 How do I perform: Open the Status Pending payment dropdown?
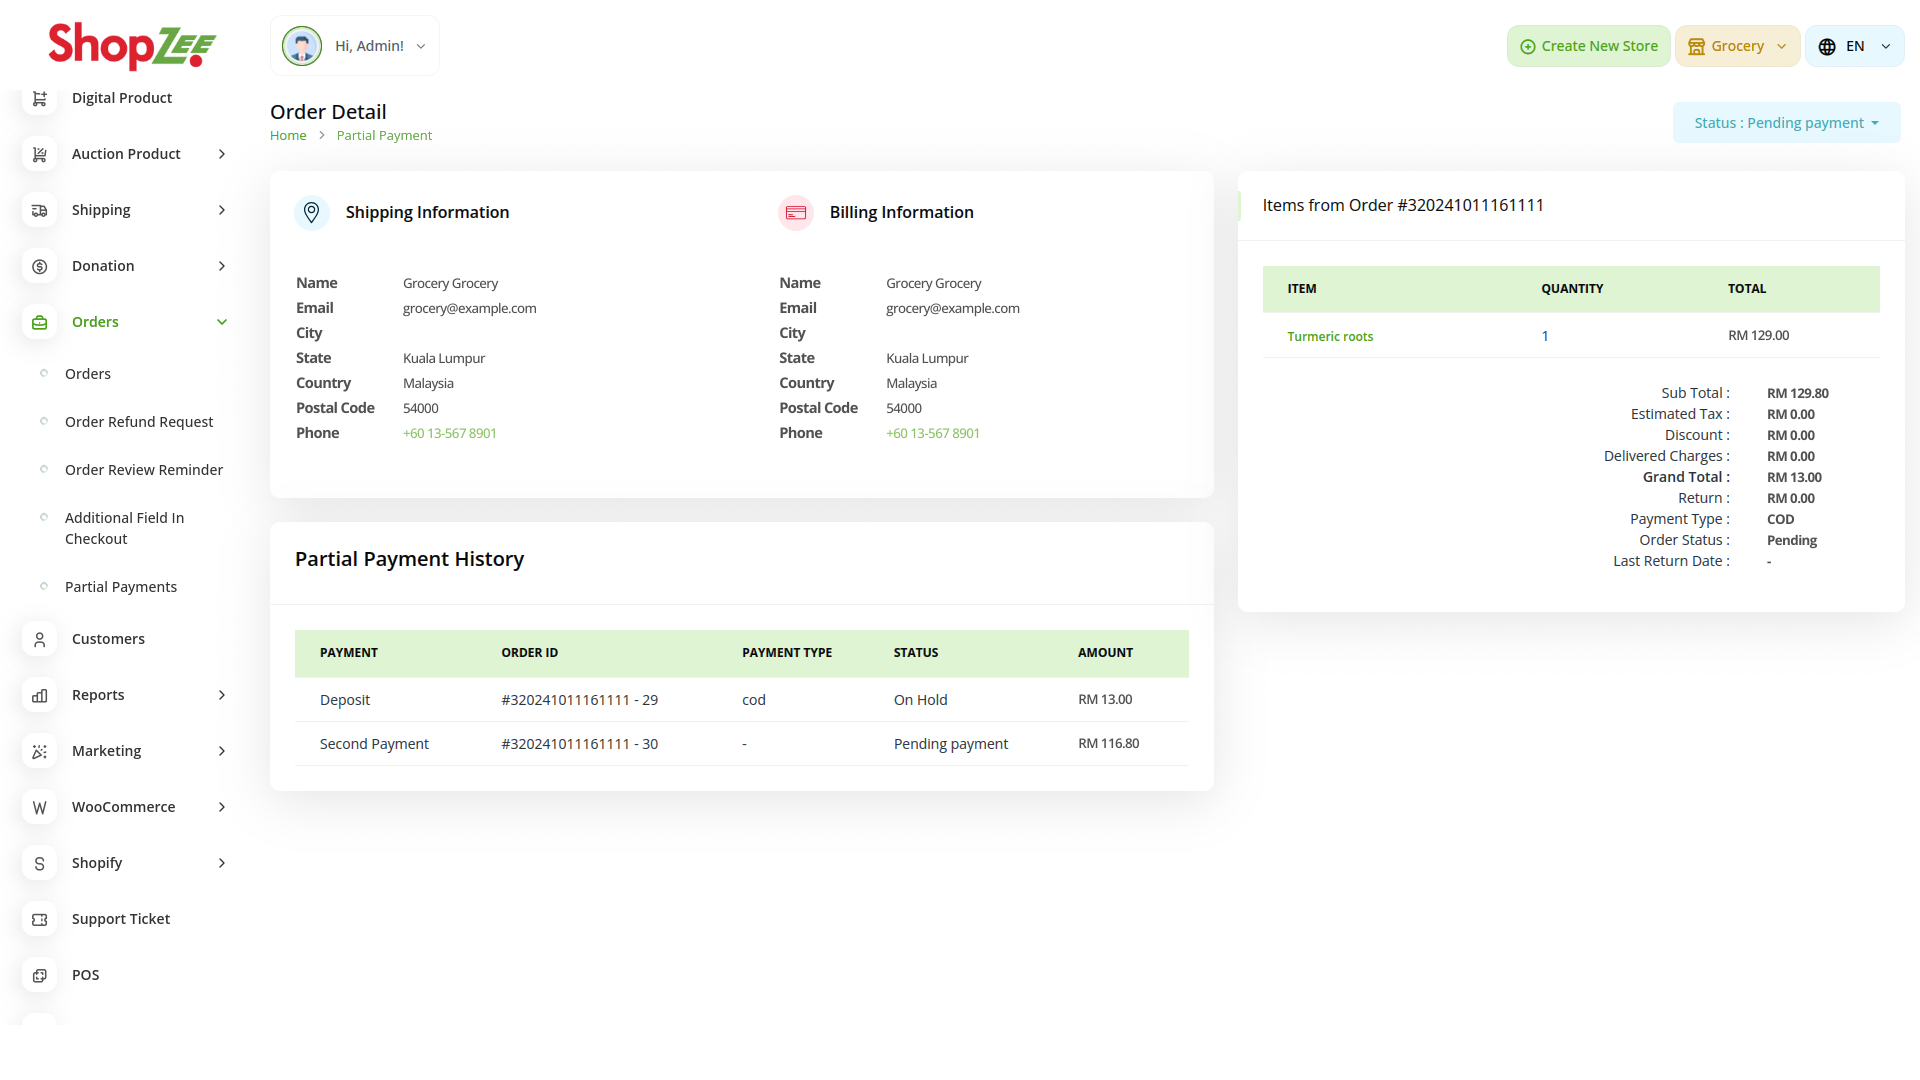pos(1786,123)
